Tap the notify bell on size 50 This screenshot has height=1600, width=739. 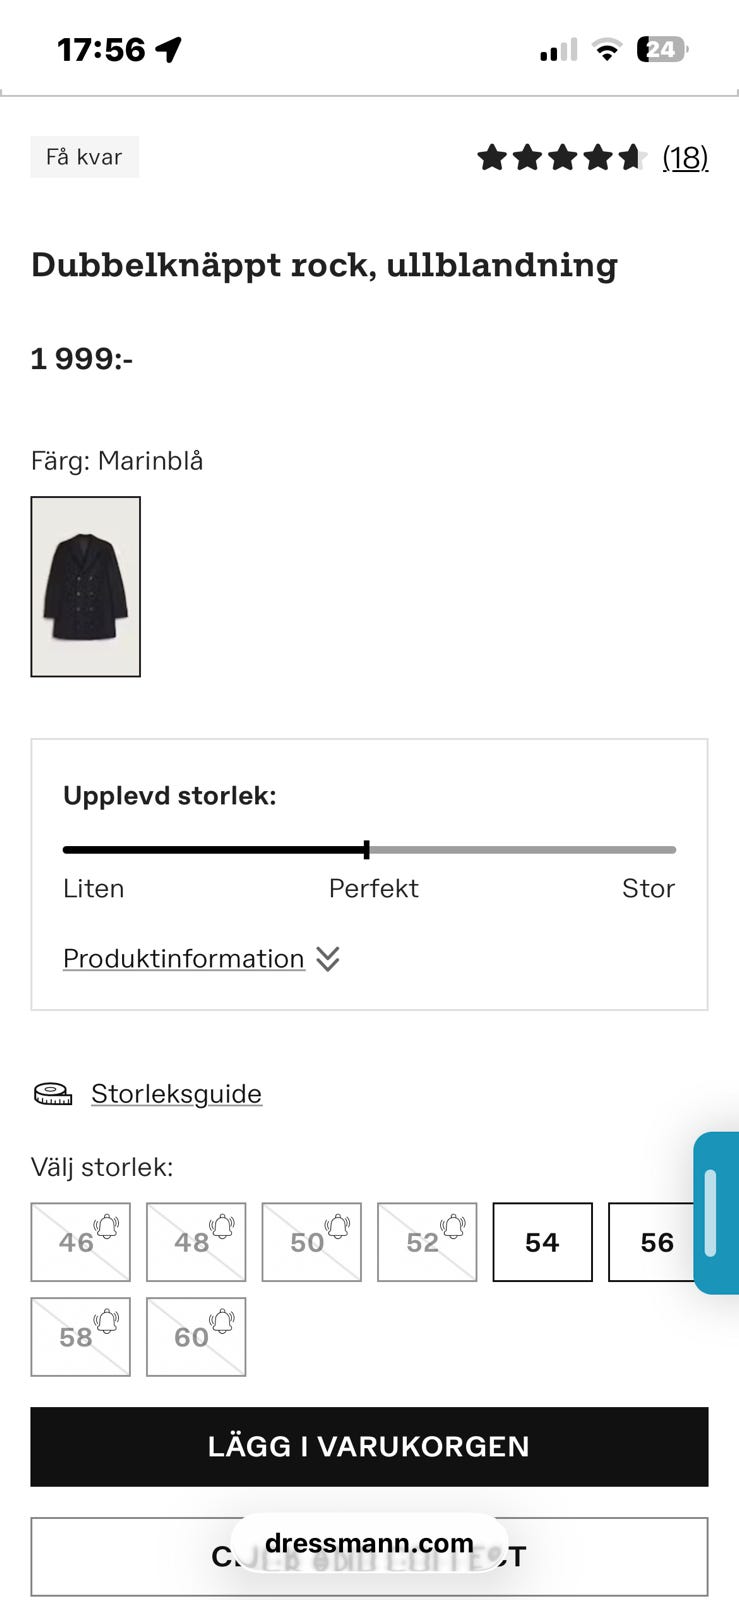click(x=337, y=1226)
